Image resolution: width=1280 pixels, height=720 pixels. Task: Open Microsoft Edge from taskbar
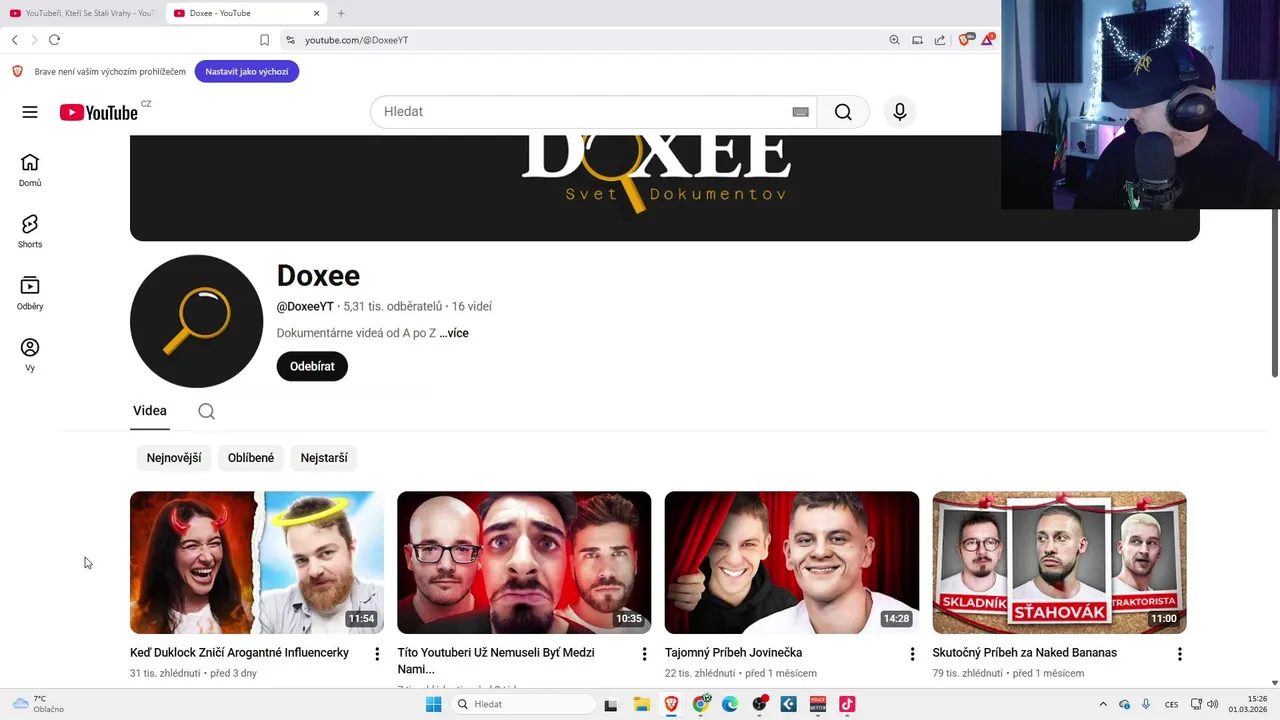pyautogui.click(x=730, y=704)
